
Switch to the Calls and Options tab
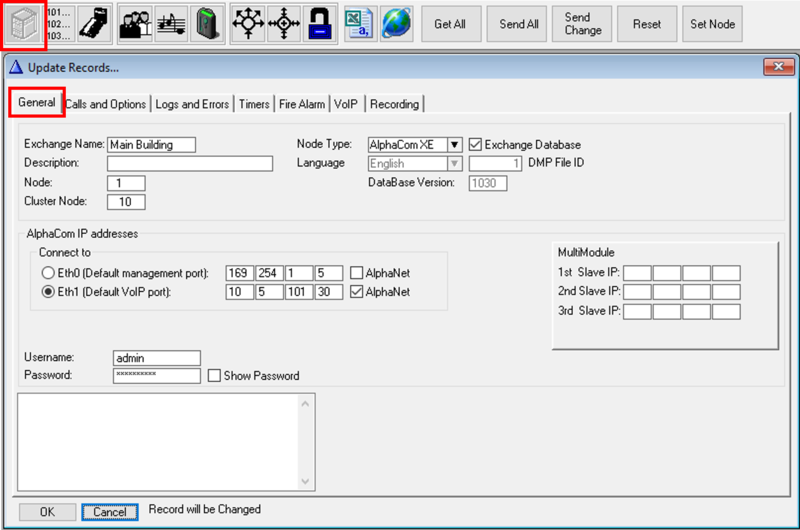pyautogui.click(x=106, y=104)
